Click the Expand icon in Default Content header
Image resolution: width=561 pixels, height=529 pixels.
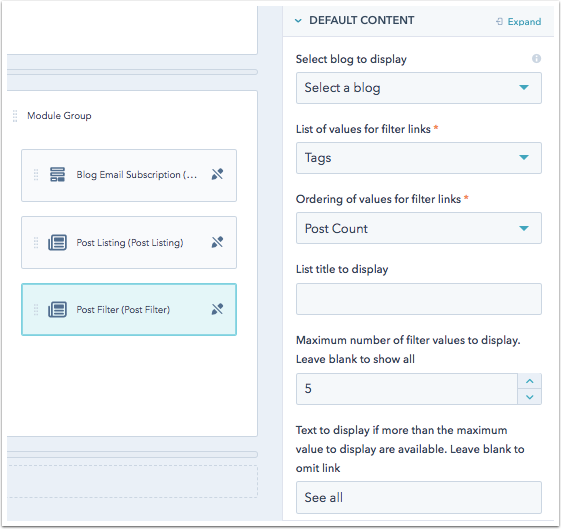click(x=499, y=22)
